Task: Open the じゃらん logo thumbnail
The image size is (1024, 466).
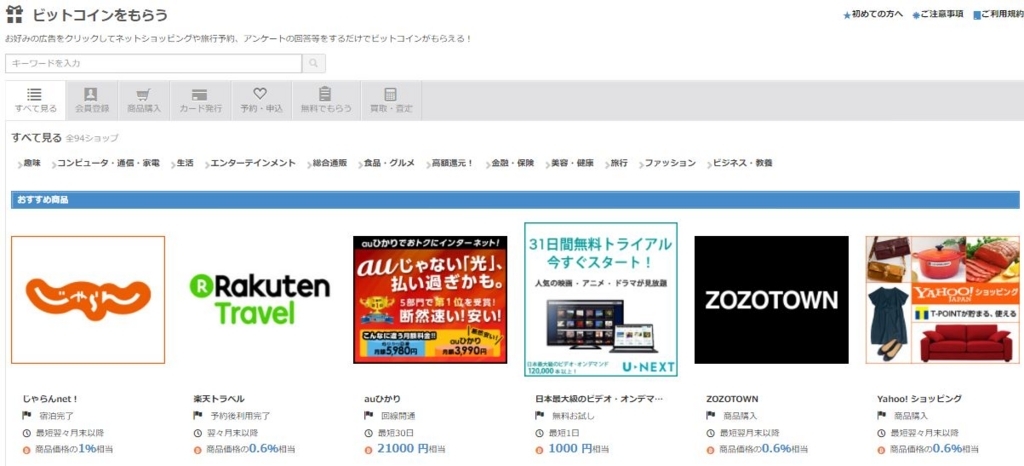Action: point(88,300)
